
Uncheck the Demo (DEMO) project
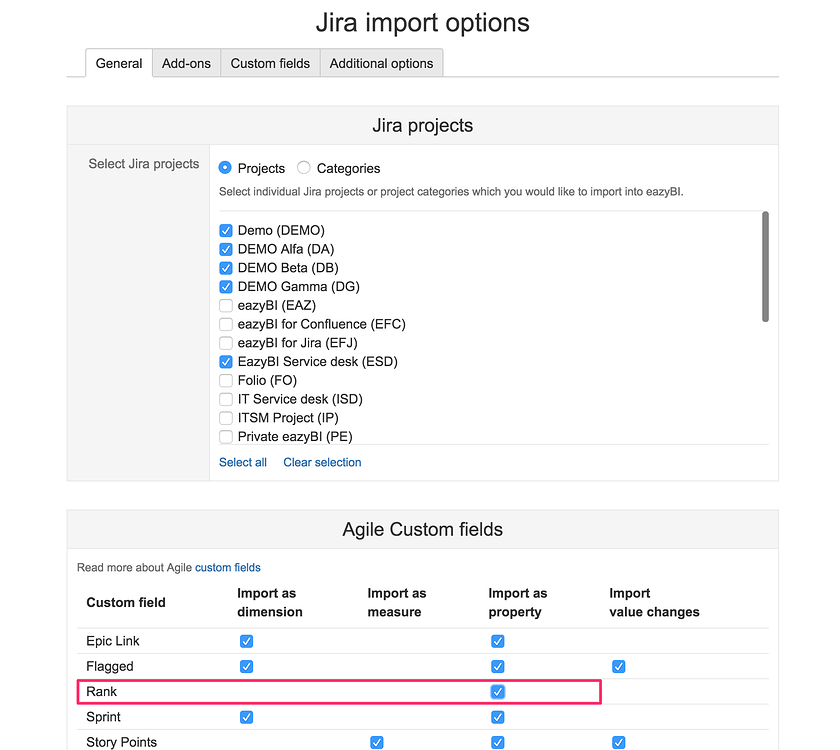tap(225, 230)
